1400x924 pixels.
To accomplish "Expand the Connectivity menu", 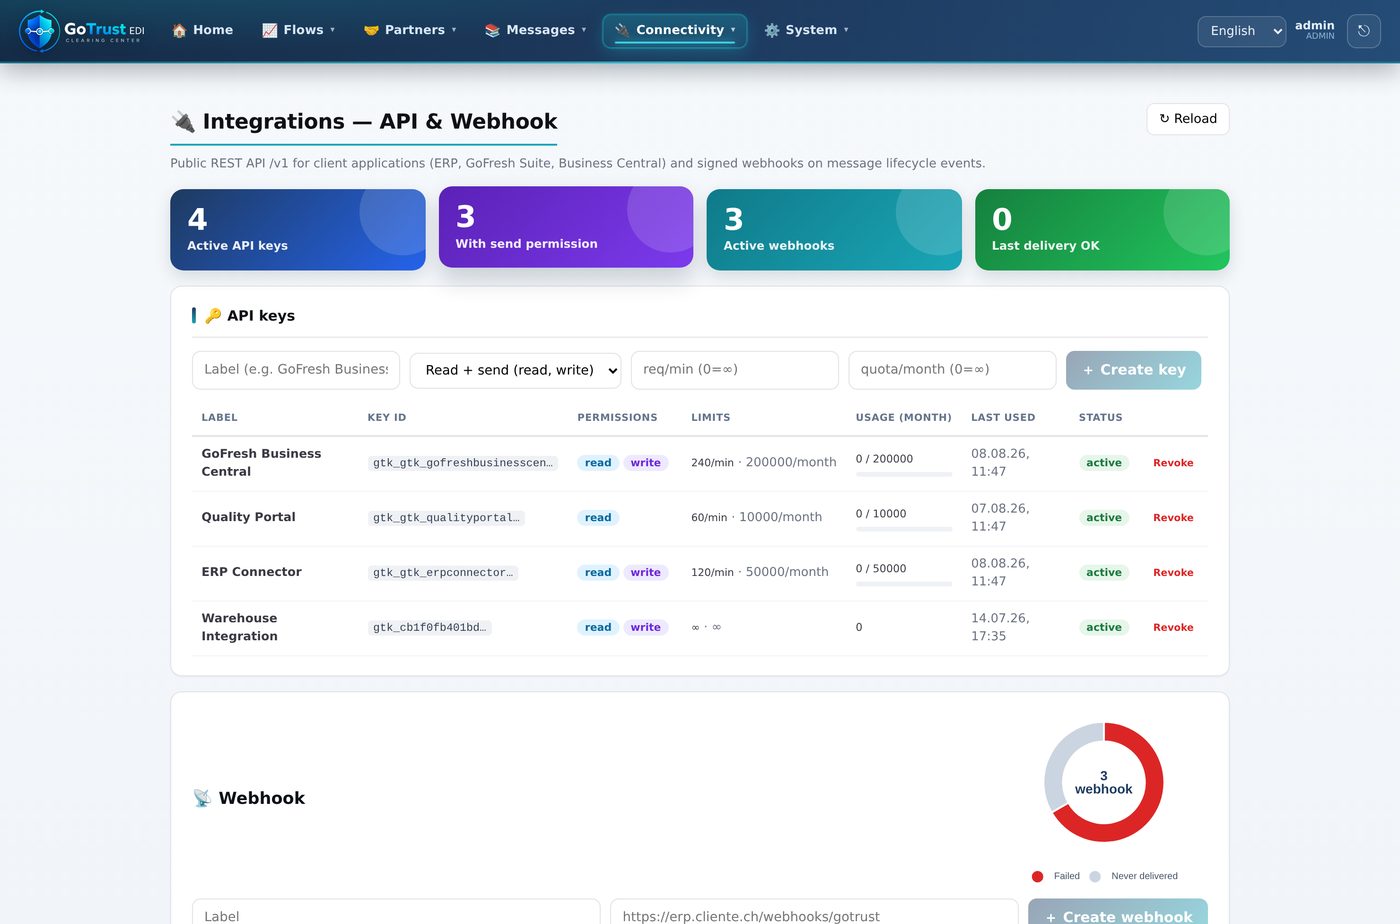I will click(675, 31).
